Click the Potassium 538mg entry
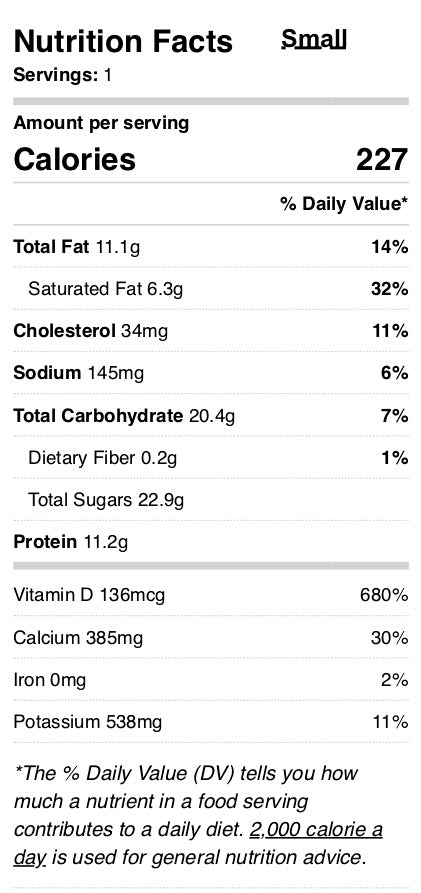421x893 pixels. (x=88, y=722)
